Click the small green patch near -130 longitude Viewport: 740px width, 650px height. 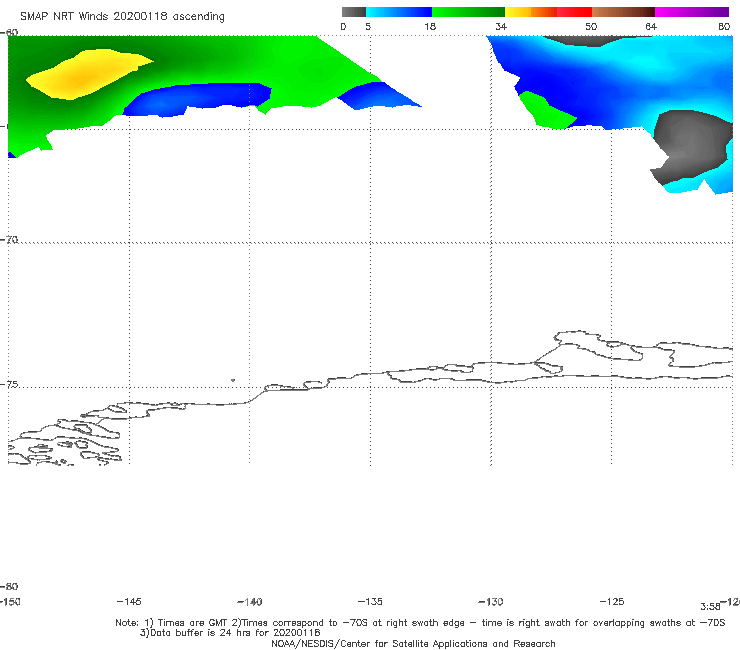(547, 111)
